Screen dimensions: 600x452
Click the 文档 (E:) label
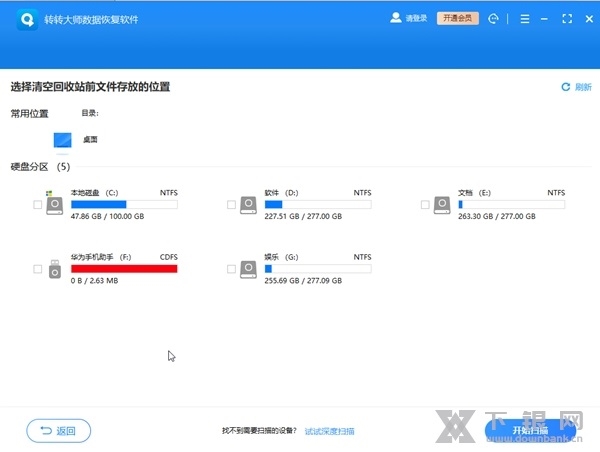pyautogui.click(x=474, y=193)
